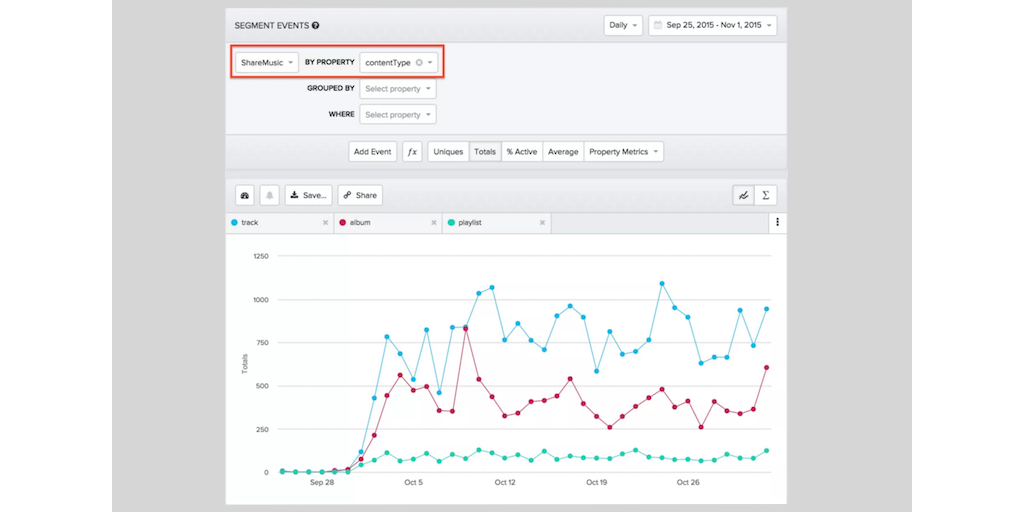Click the fx formula button
The image size is (1024, 512).
coord(412,152)
